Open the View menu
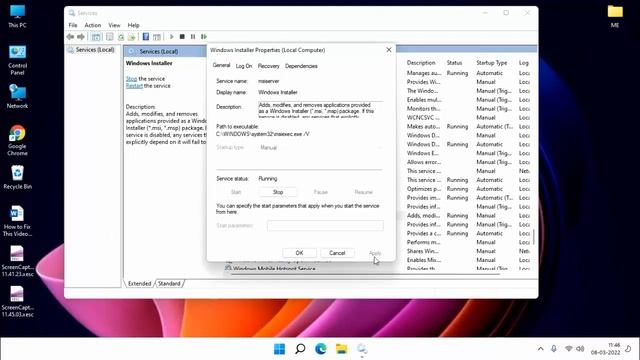Screen dimensions: 640x360 pos(114,25)
